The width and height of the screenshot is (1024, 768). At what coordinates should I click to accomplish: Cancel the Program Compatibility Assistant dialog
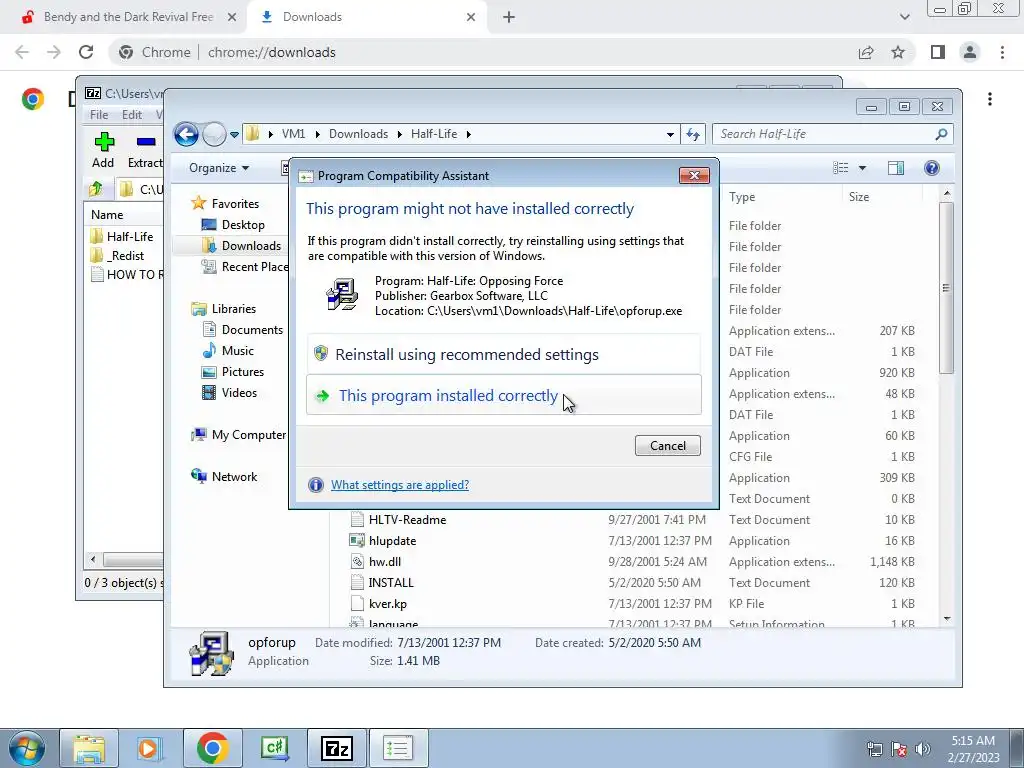coord(667,445)
